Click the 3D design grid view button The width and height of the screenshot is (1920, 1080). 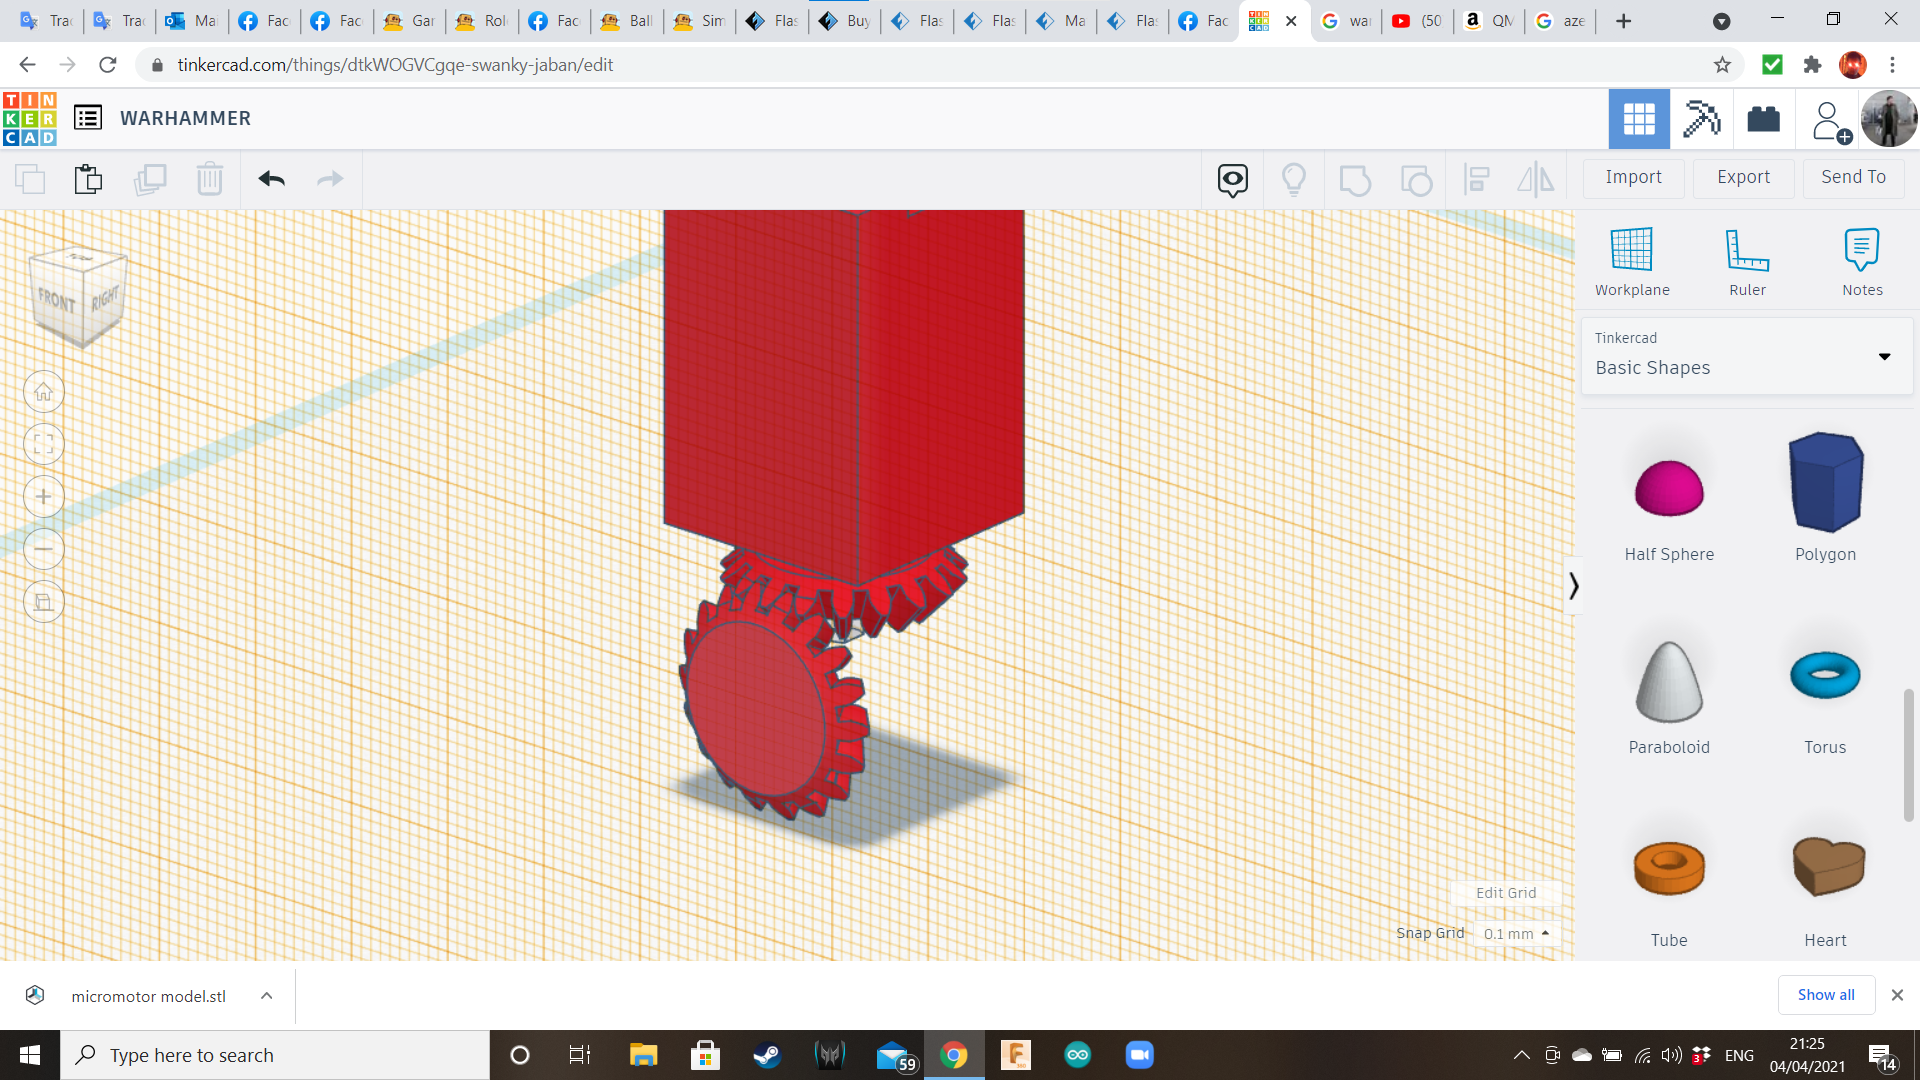(1638, 119)
